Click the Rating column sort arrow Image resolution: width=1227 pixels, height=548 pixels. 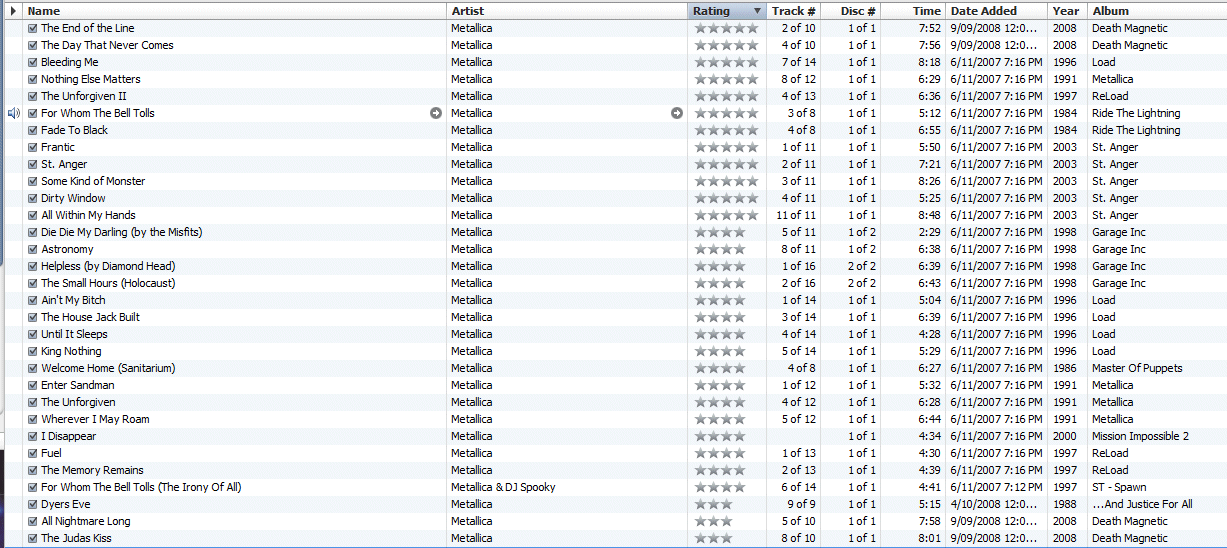pos(757,11)
